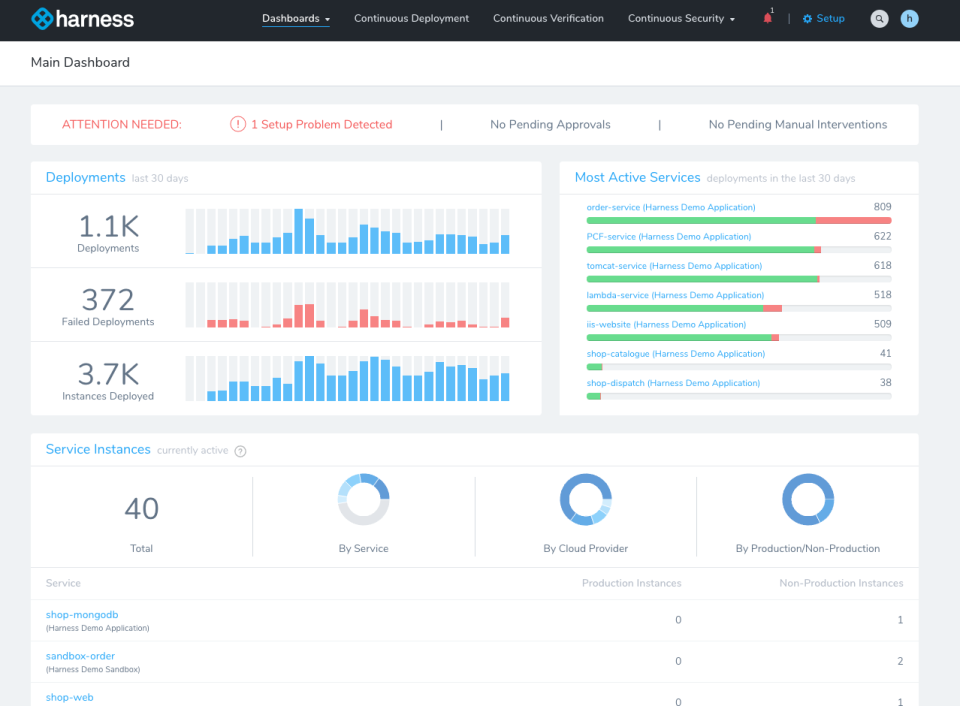The image size is (960, 706).
Task: Click the By Cloud Provider donut chart
Action: click(586, 499)
